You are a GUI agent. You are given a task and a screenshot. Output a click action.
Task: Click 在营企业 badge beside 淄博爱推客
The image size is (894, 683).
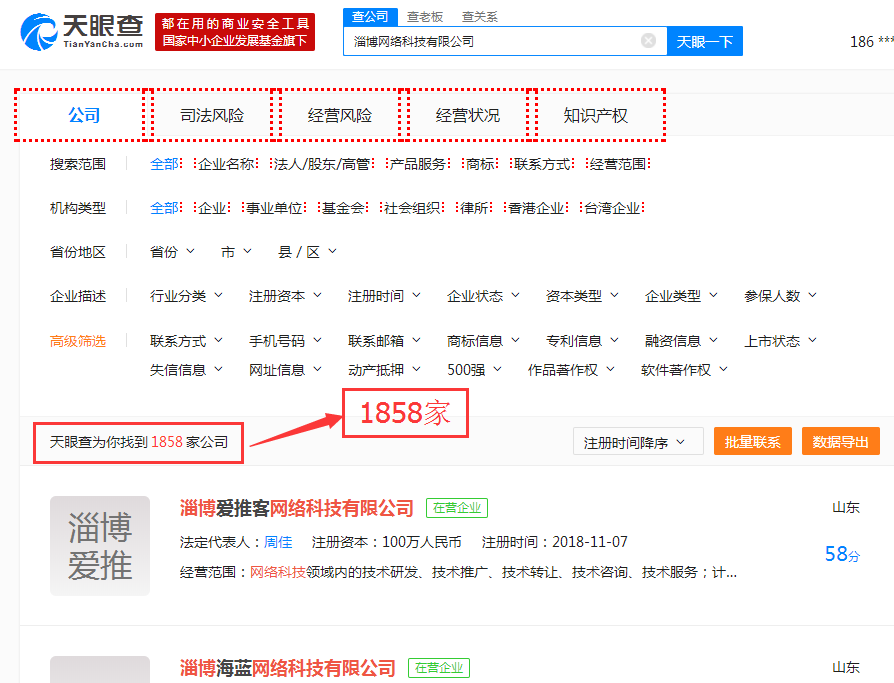pyautogui.click(x=457, y=507)
